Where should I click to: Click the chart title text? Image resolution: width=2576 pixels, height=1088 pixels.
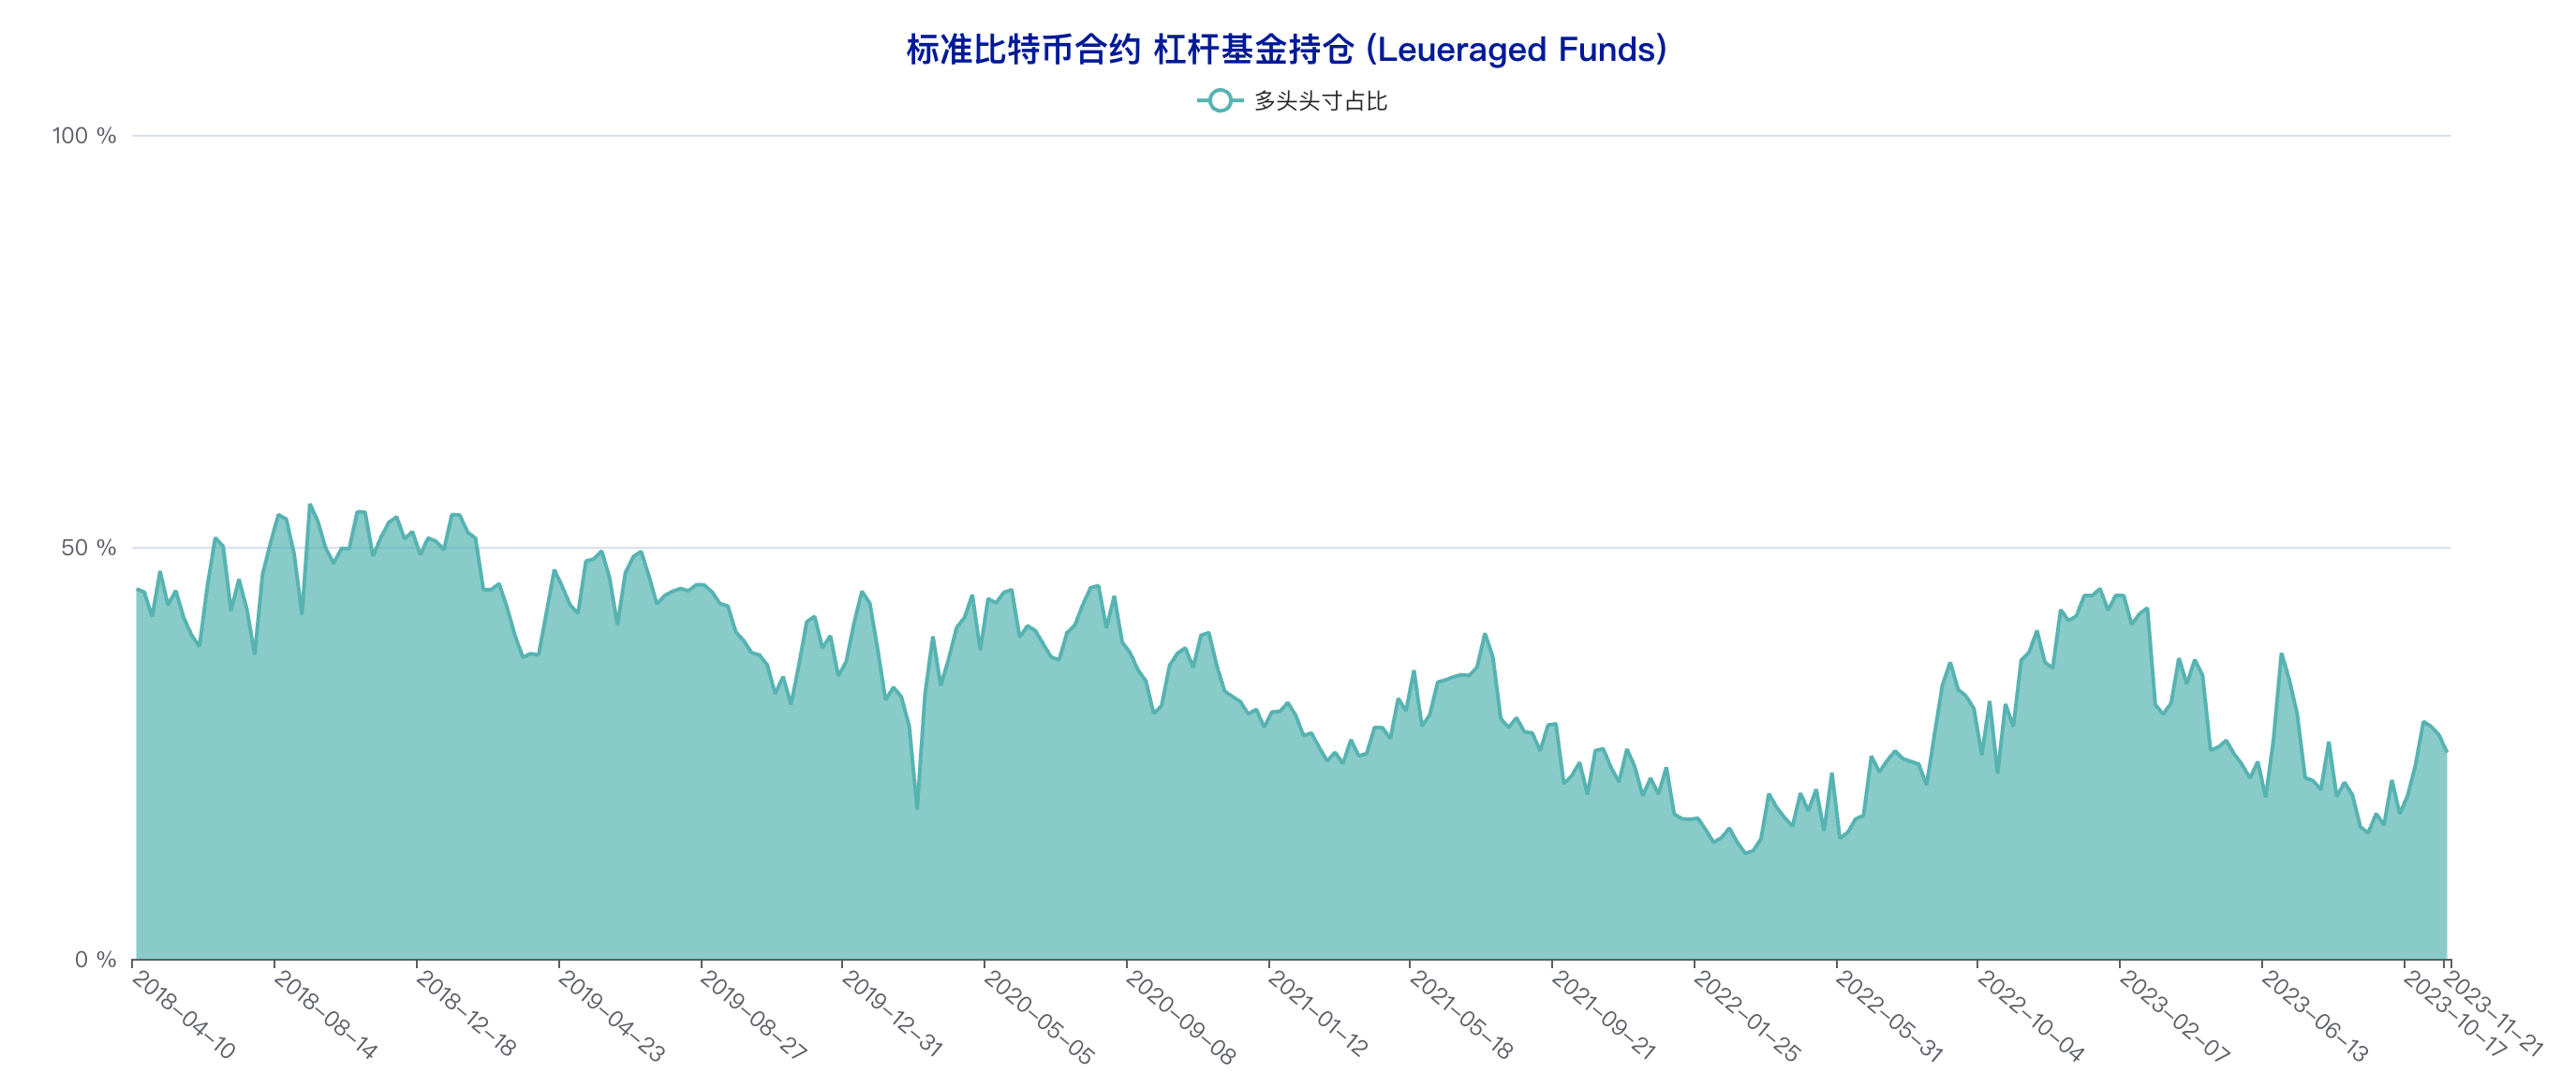tap(1287, 49)
